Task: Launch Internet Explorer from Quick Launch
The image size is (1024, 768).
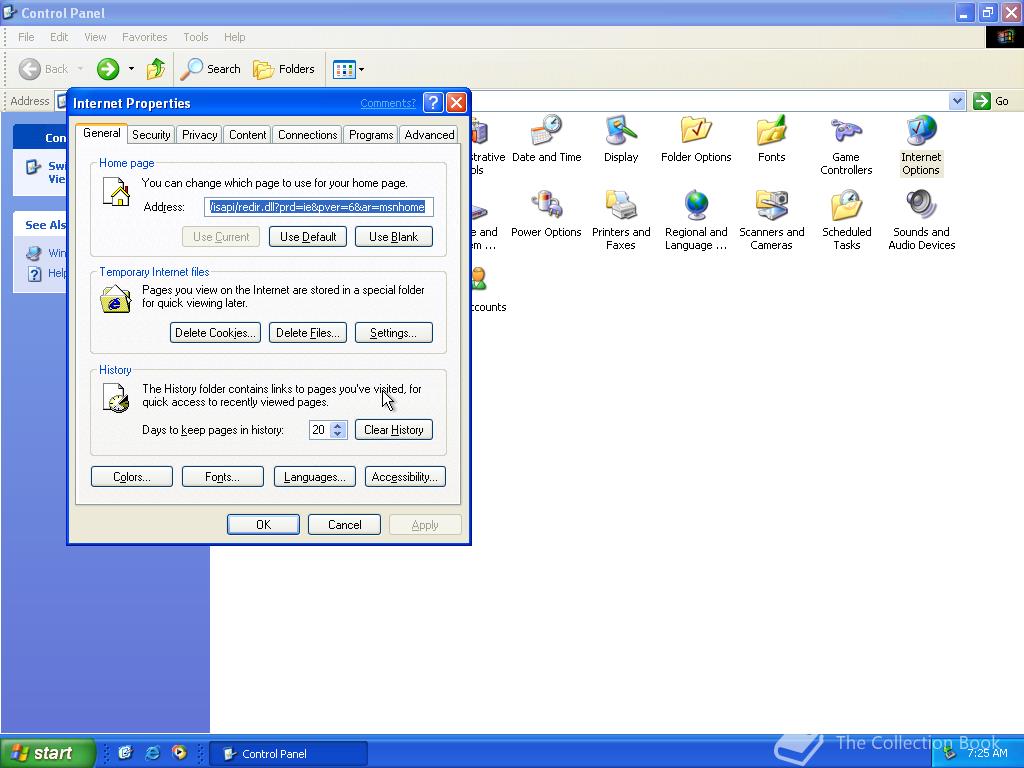Action: tap(152, 753)
